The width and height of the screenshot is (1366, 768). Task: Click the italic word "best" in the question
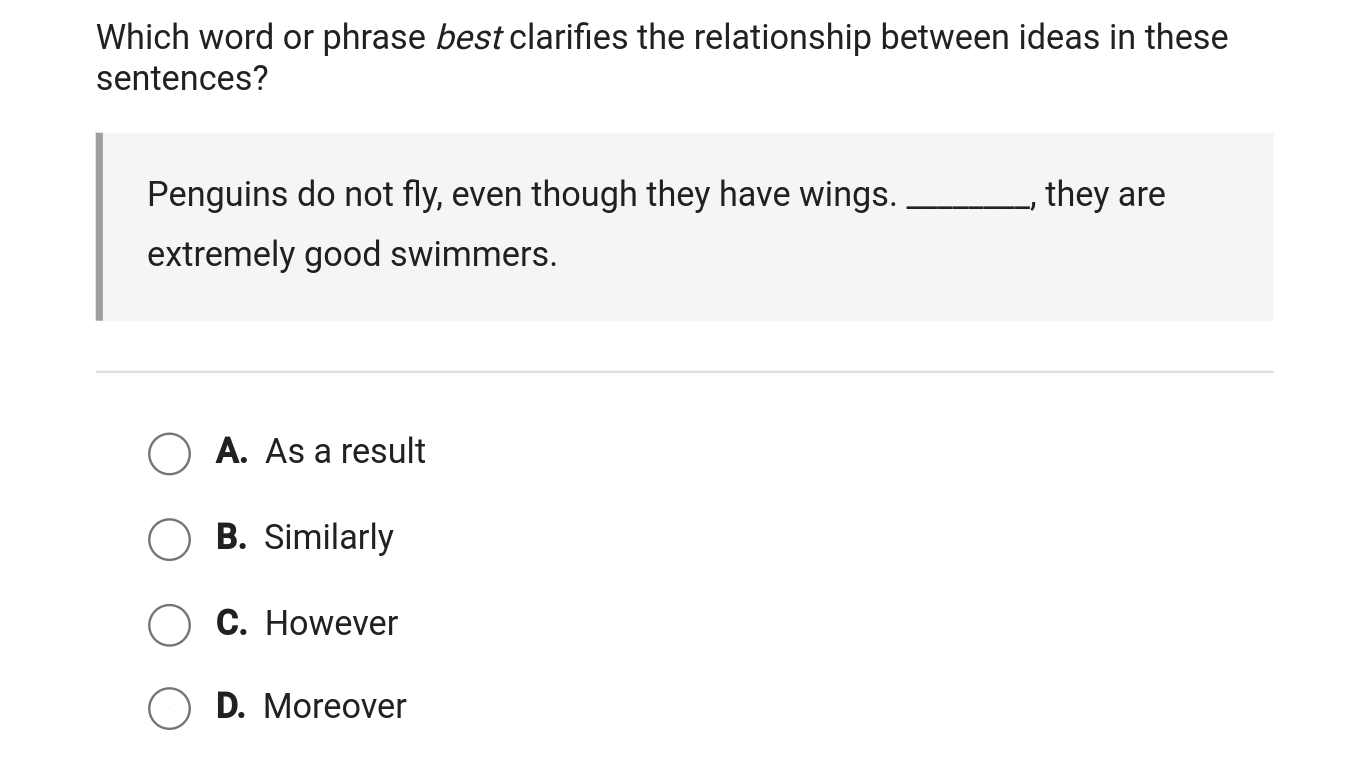pyautogui.click(x=468, y=38)
